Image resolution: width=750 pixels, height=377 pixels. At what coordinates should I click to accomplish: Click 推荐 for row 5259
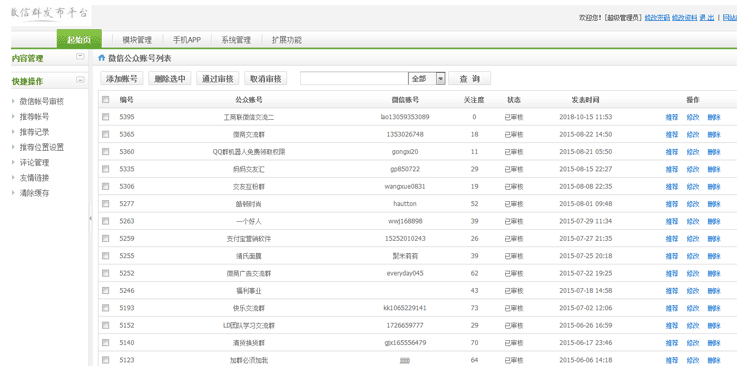[x=672, y=239]
